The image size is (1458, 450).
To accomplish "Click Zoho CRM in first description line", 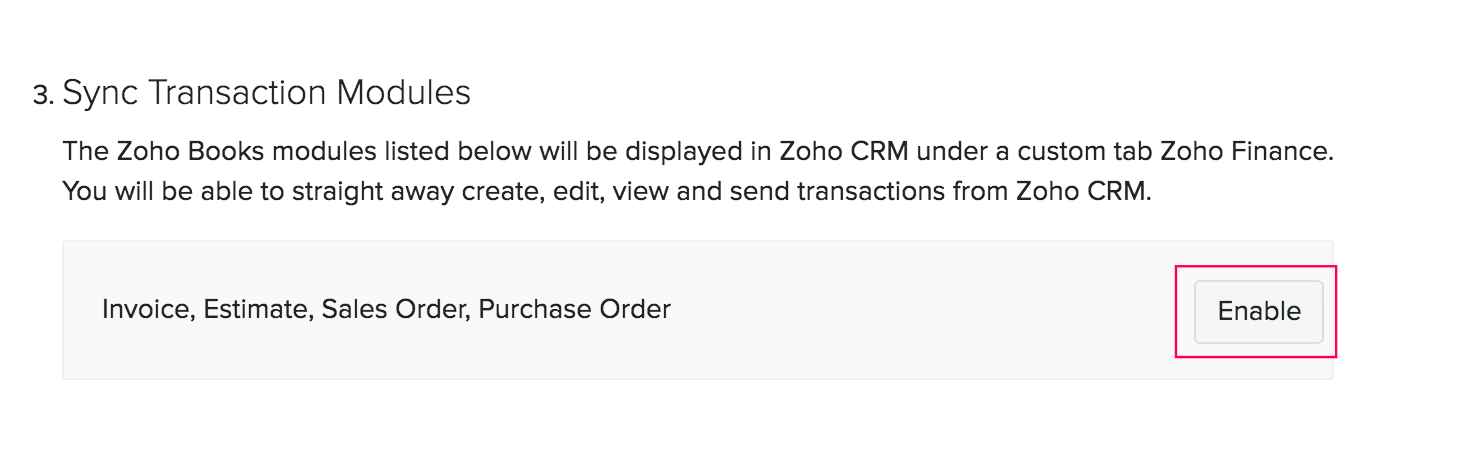I will 846,153.
